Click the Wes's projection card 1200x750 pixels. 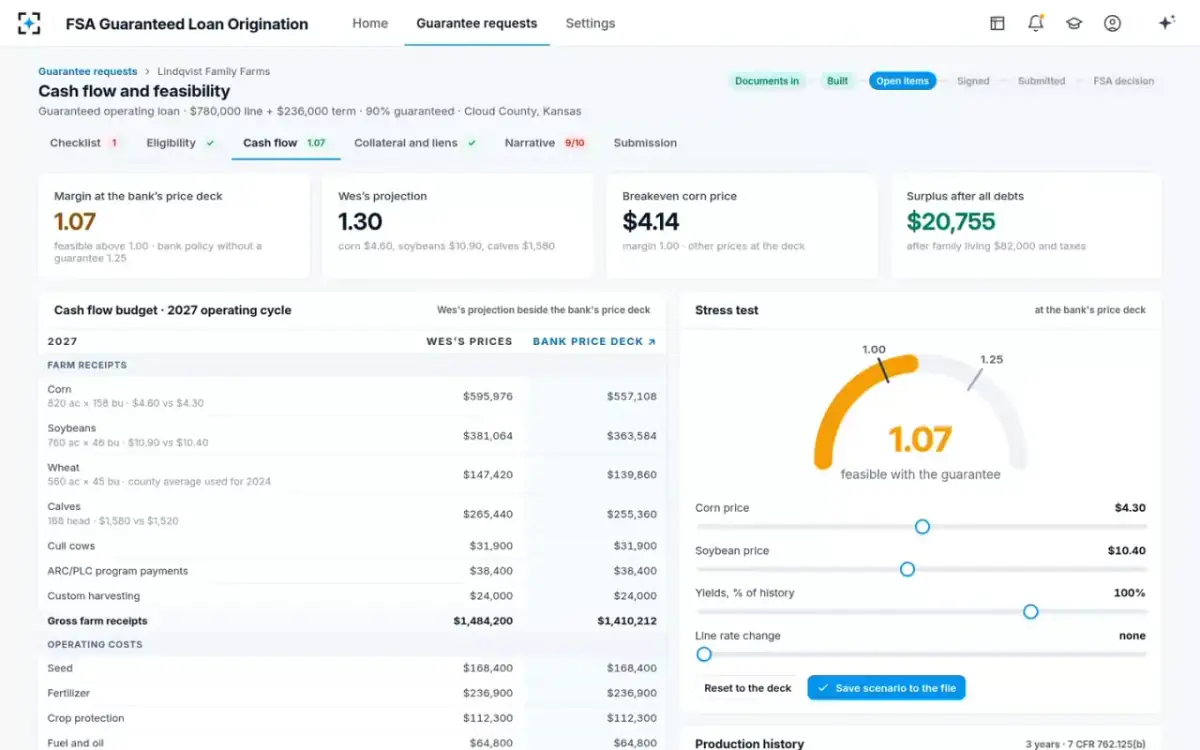(458, 225)
